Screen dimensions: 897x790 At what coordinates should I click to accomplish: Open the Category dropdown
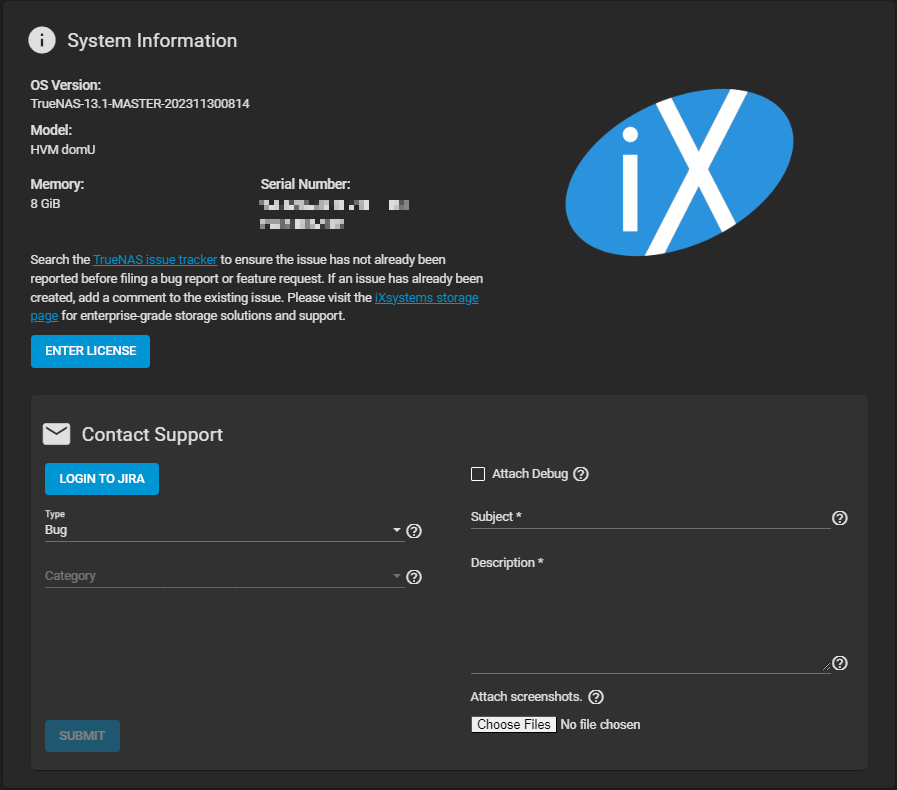pyautogui.click(x=223, y=576)
